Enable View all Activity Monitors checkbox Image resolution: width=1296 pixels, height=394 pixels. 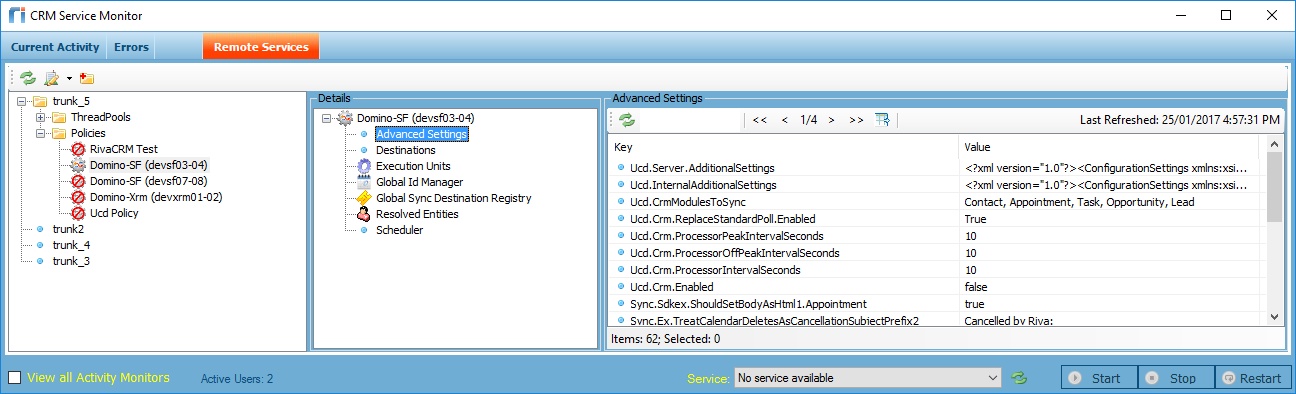(14, 378)
